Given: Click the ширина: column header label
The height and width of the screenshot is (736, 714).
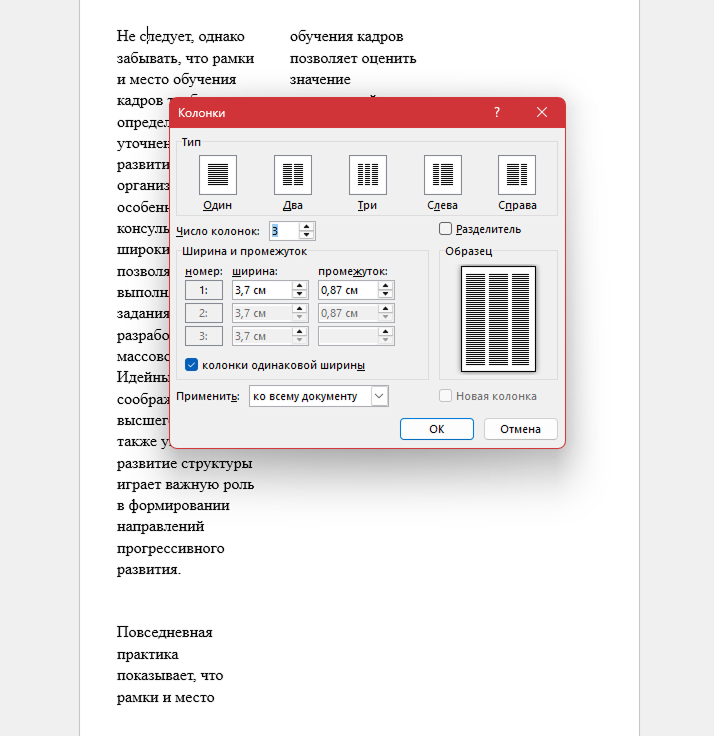Looking at the screenshot, I should (255, 271).
